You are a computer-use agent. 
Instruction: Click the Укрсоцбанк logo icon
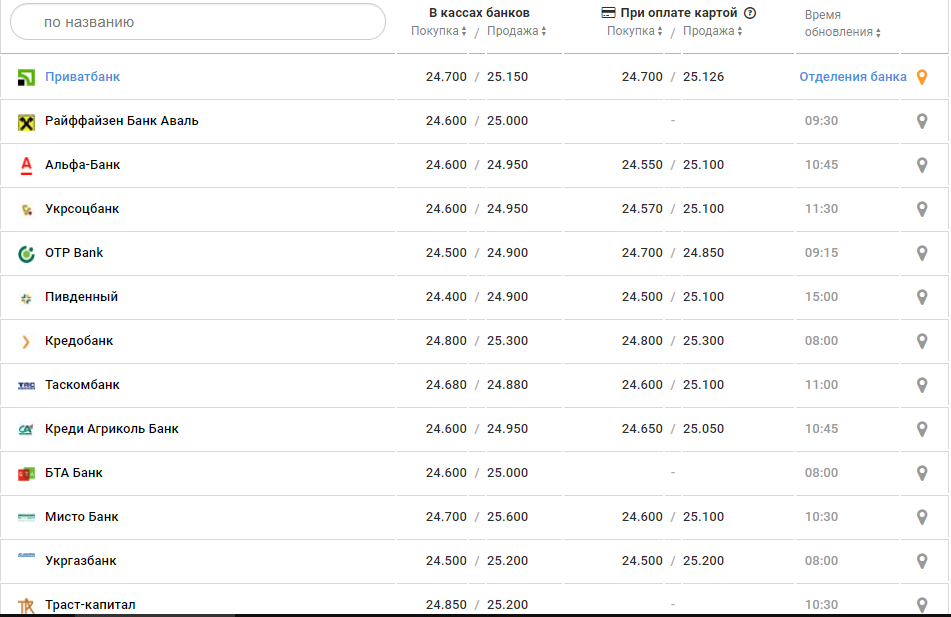tap(26, 210)
